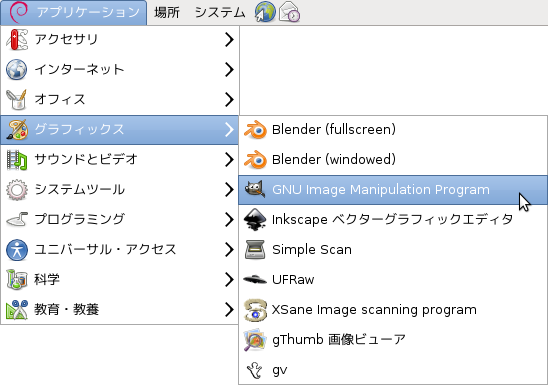Select the プログラミング category
The image size is (548, 385).
point(120,220)
